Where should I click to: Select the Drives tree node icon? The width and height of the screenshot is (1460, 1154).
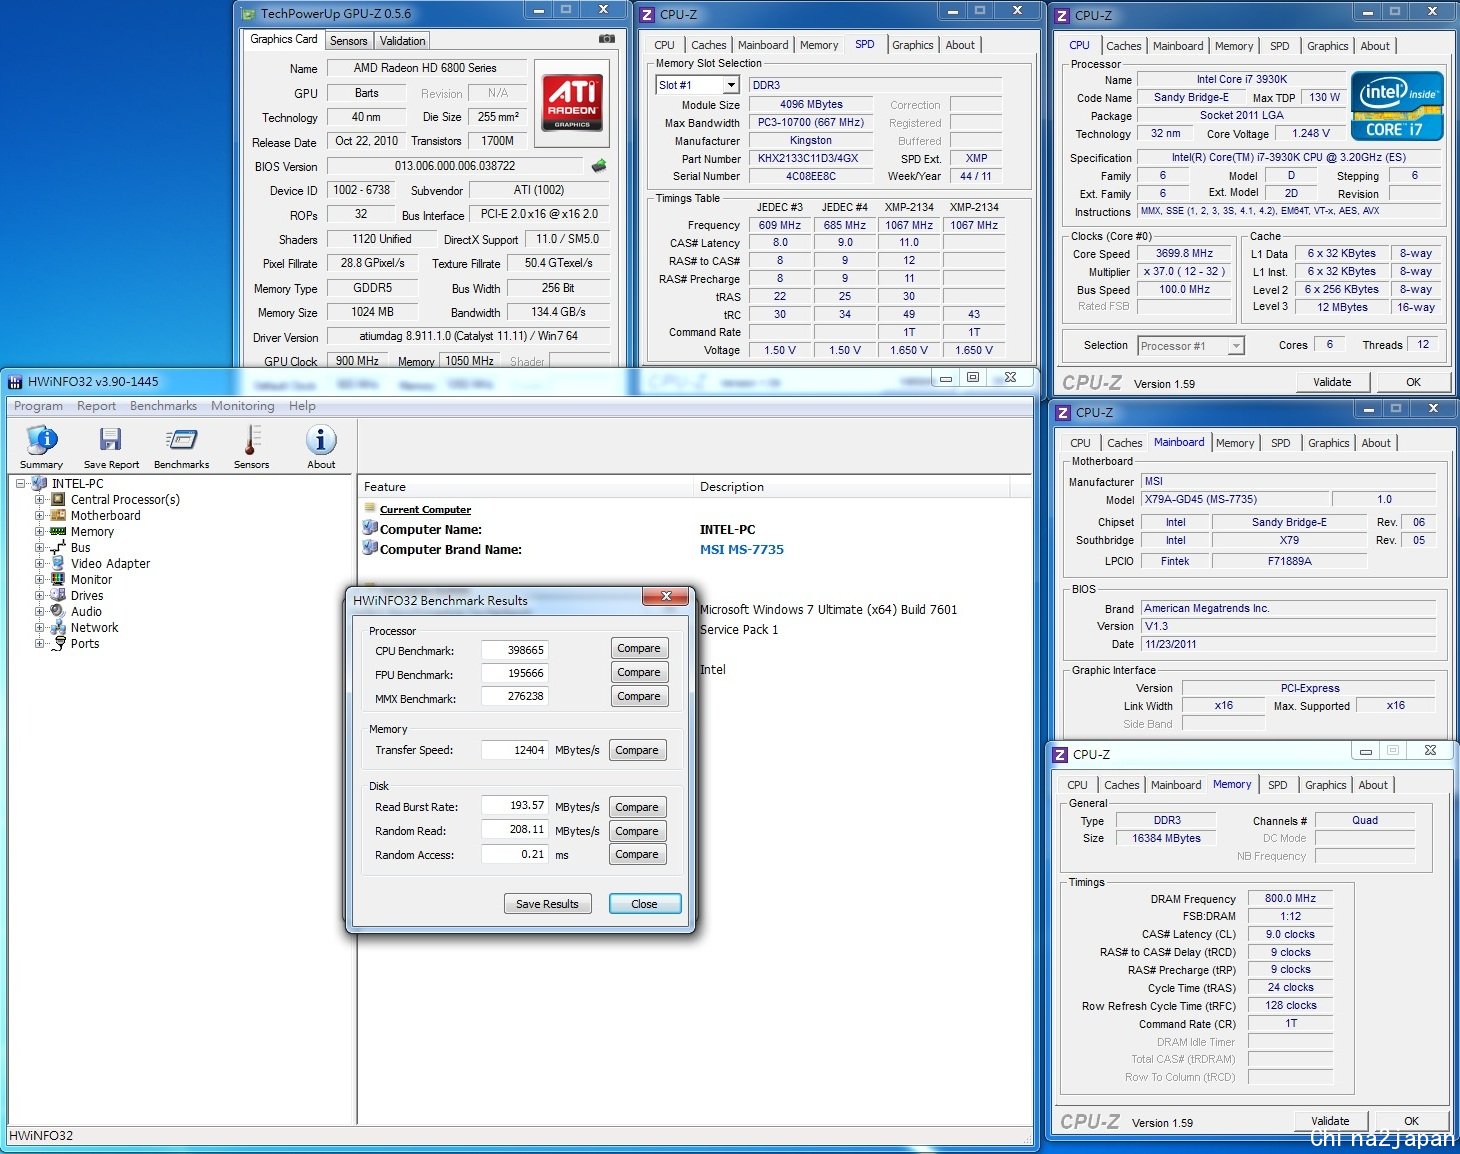[x=59, y=595]
